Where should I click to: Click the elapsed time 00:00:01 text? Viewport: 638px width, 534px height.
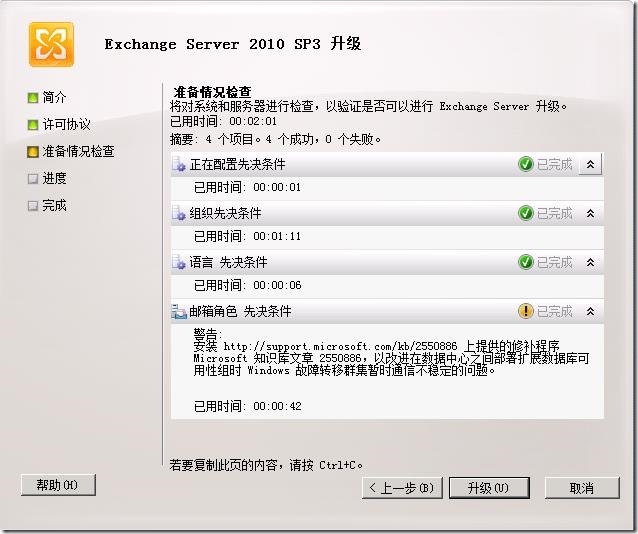click(277, 187)
